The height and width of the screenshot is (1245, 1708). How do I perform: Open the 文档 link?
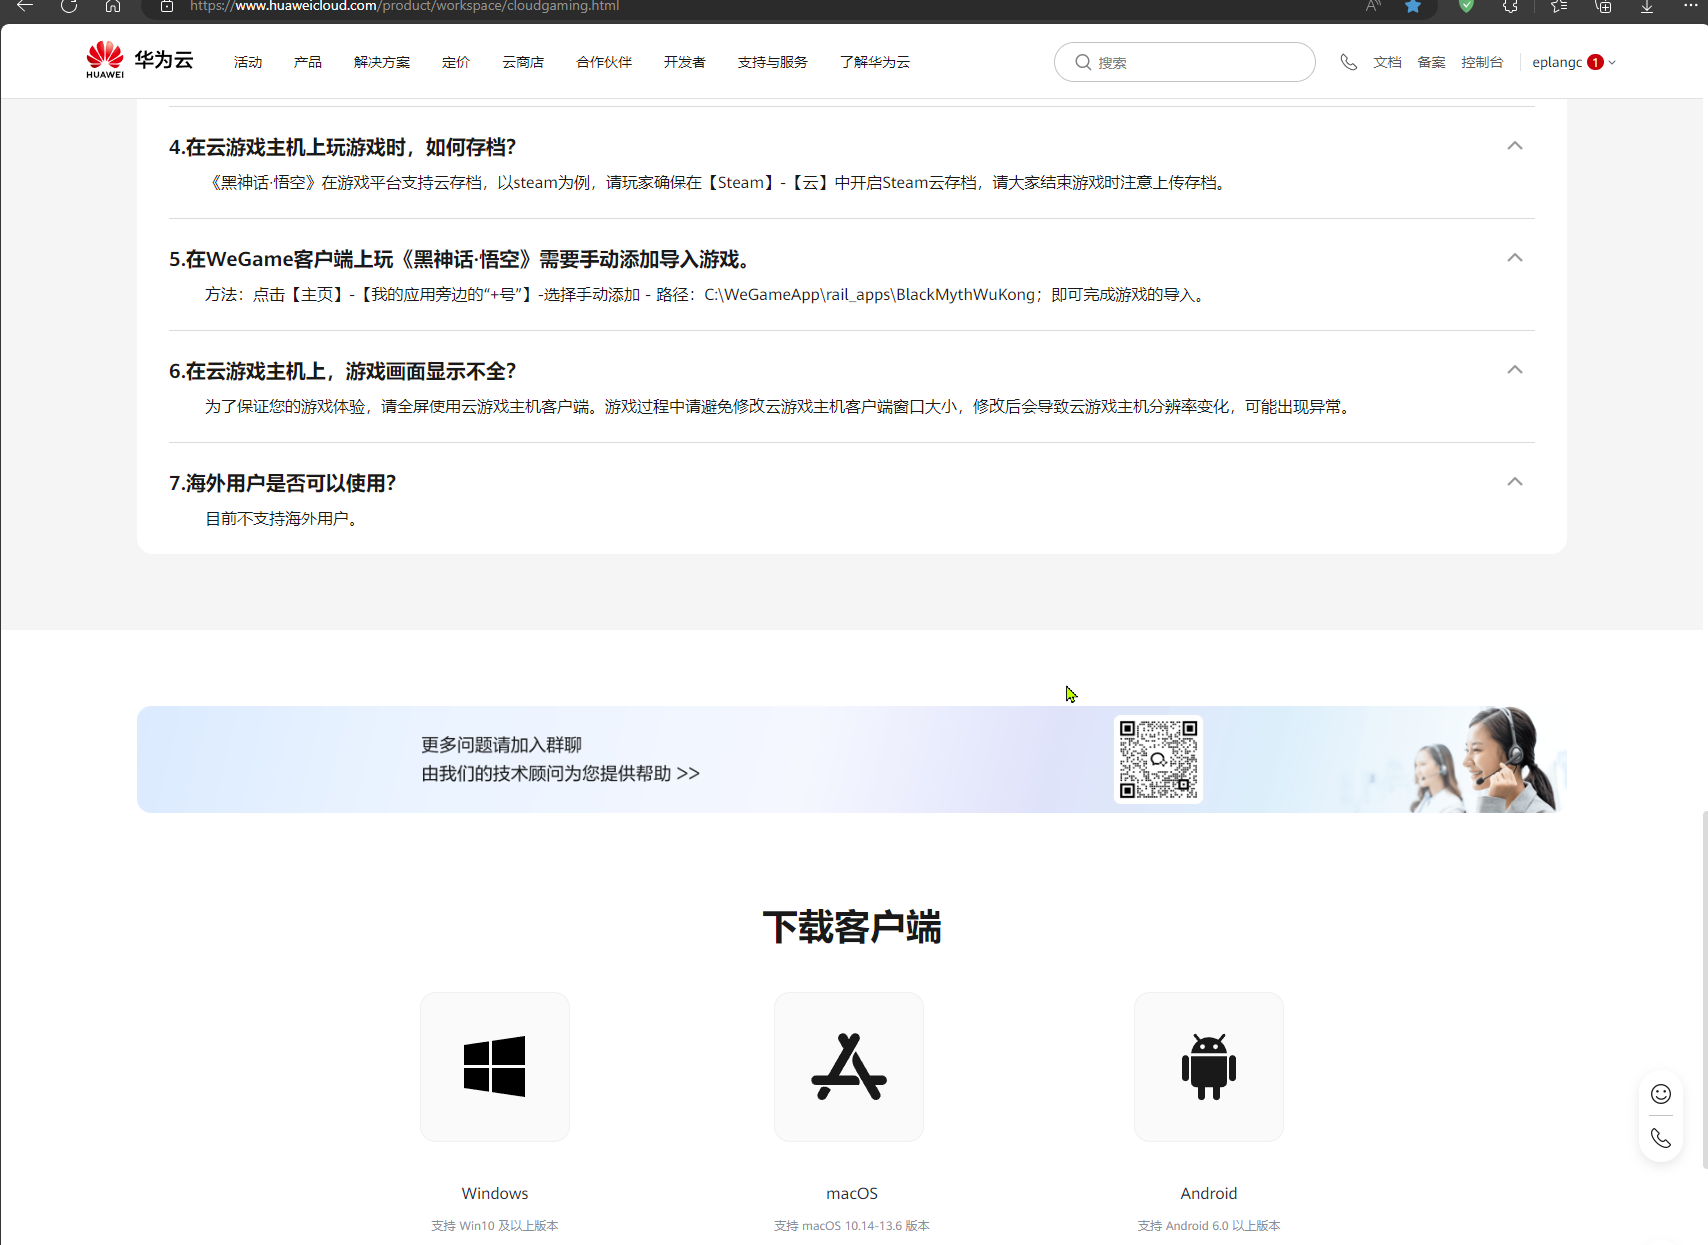coord(1387,62)
